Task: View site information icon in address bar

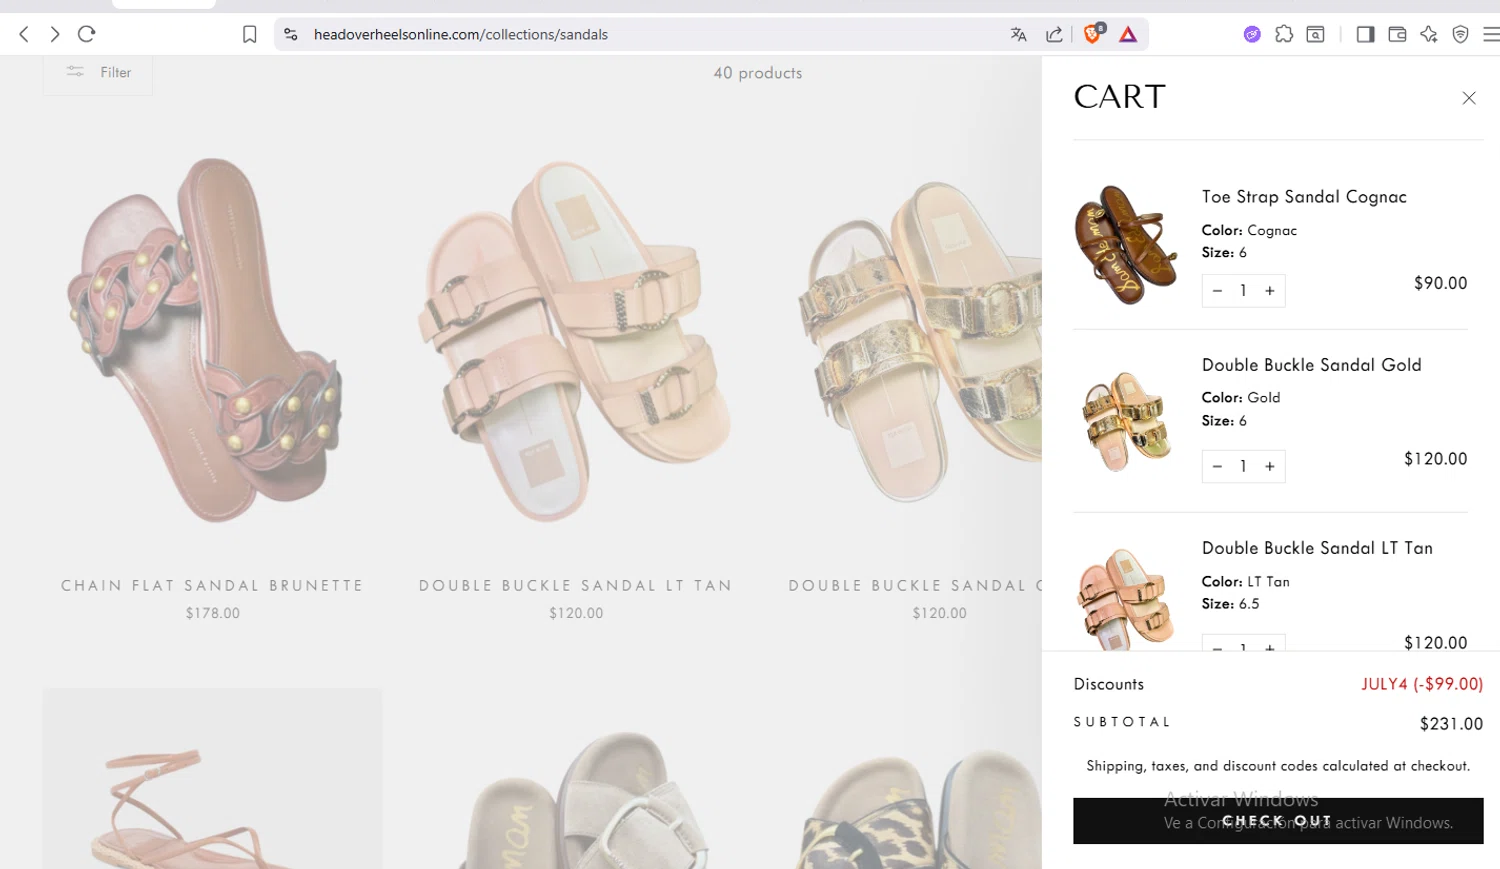Action: [291, 34]
